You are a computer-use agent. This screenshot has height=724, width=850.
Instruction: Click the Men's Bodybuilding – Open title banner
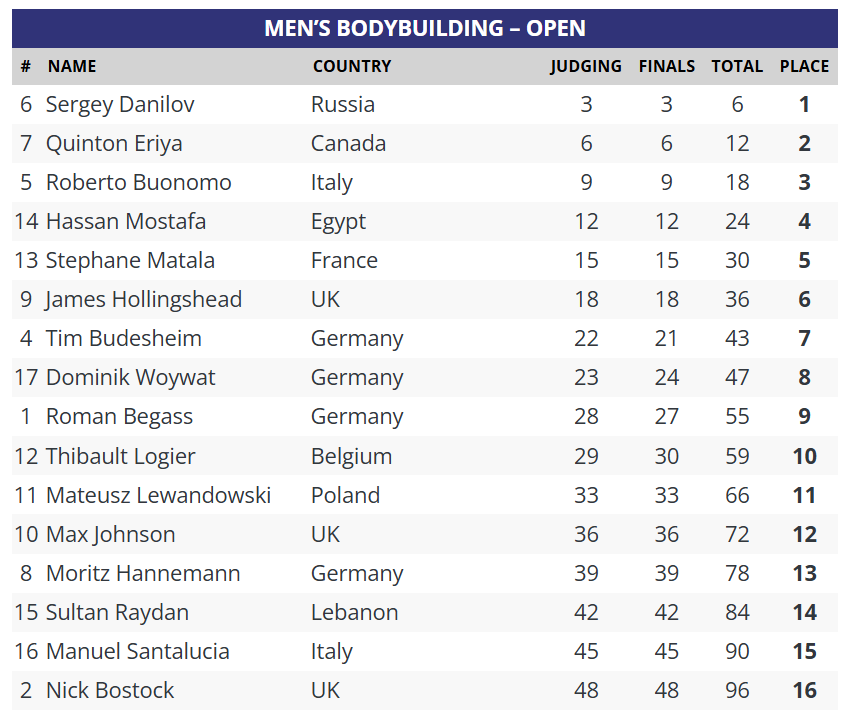(x=425, y=28)
